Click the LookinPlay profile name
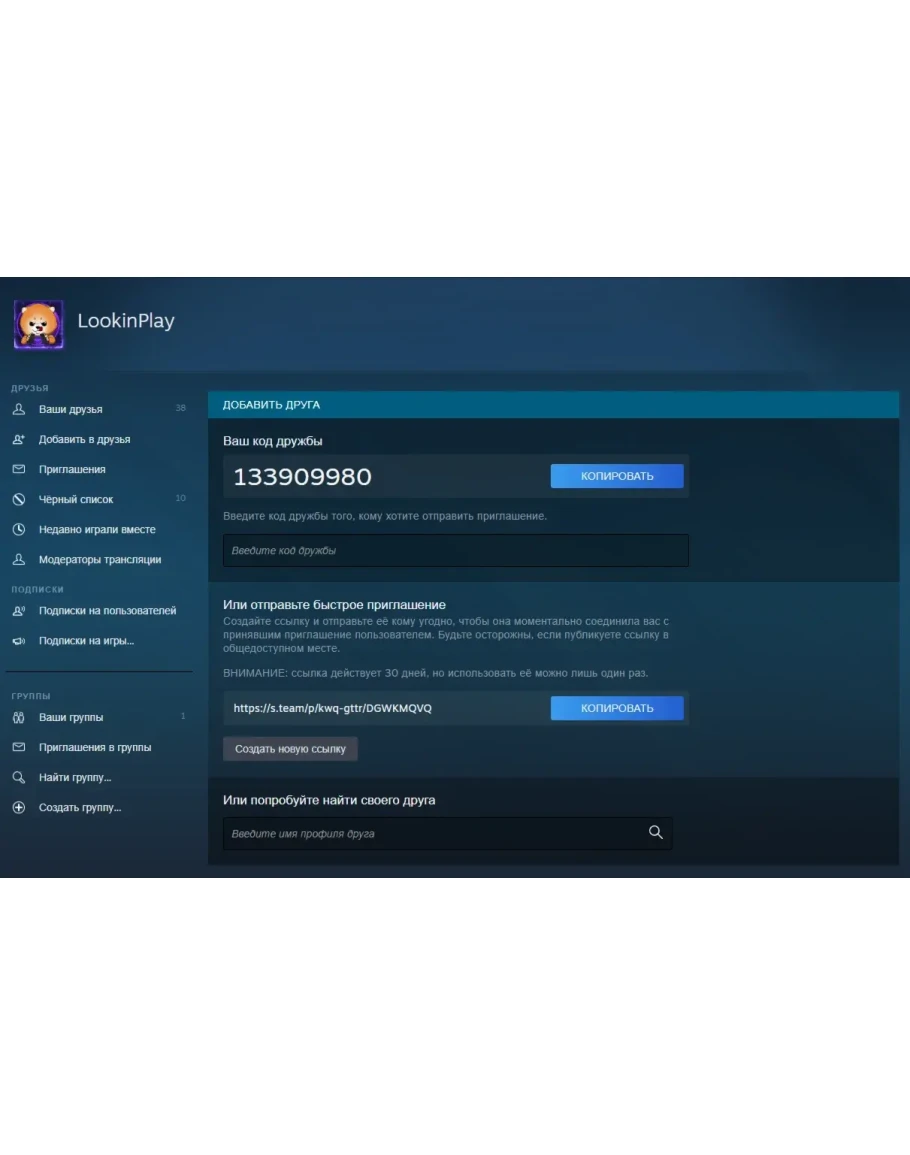Image resolution: width=910 pixels, height=1155 pixels. [126, 321]
